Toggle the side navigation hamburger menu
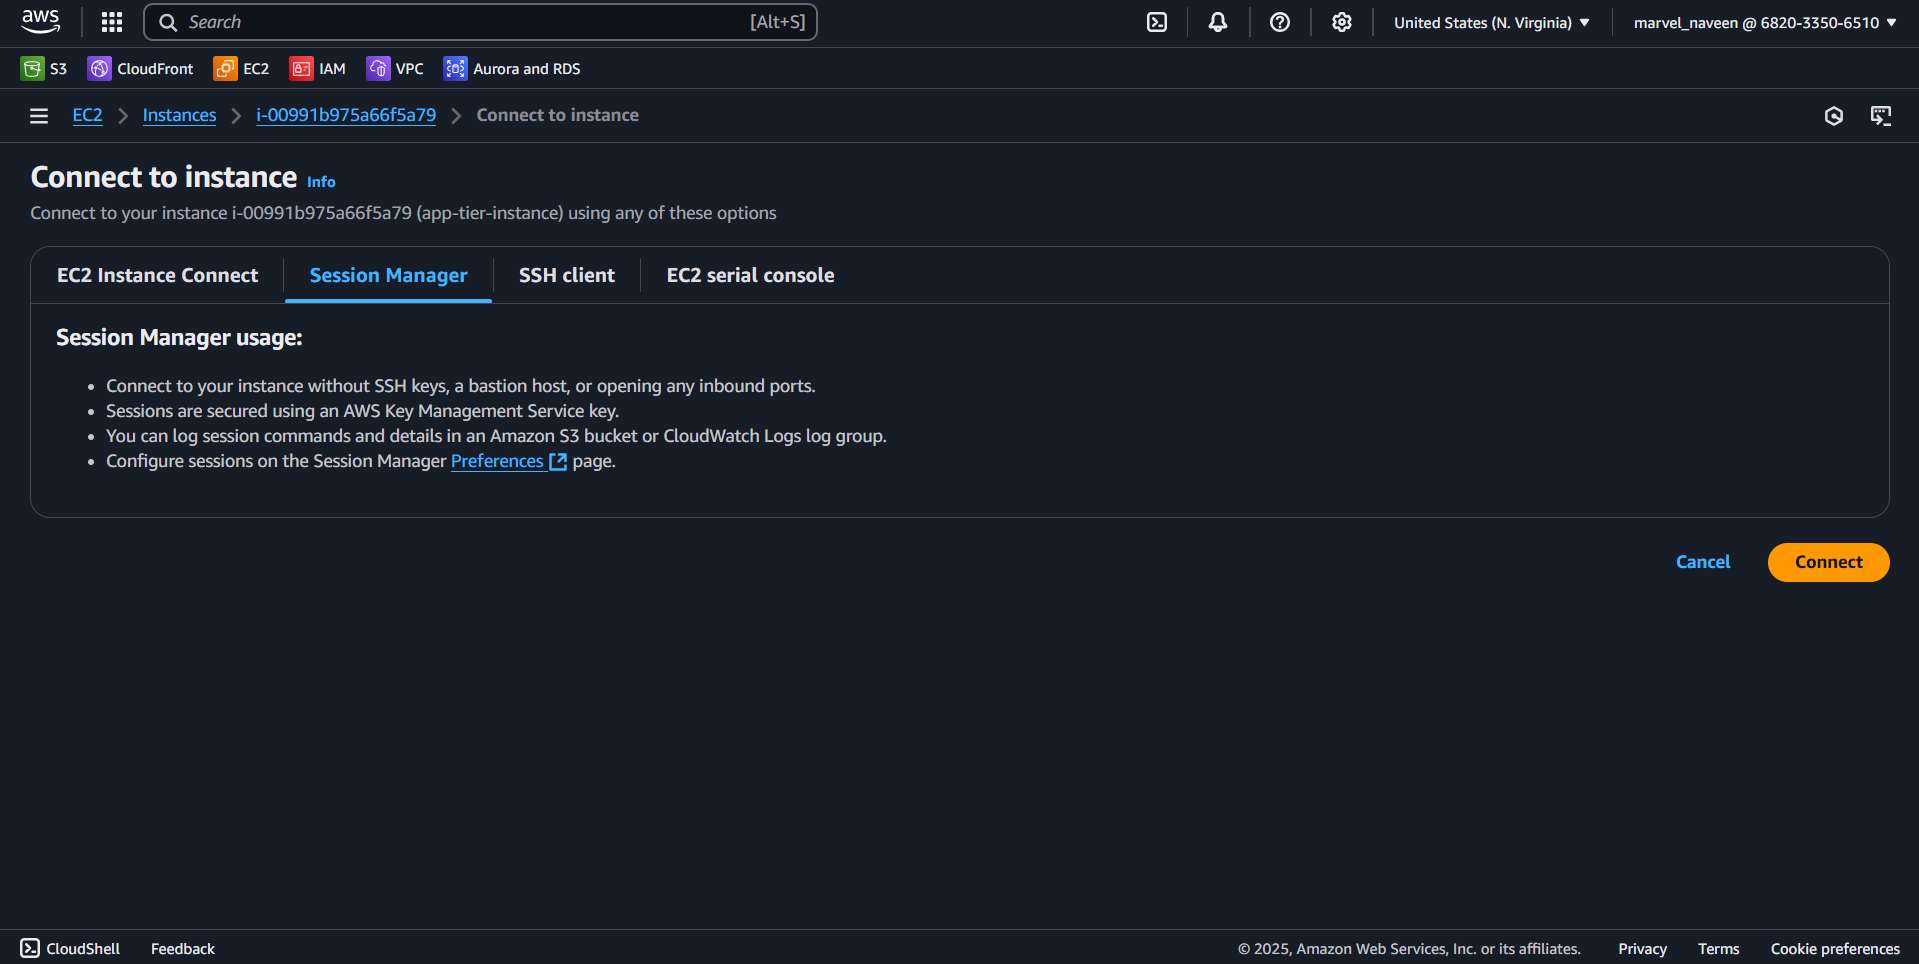The height and width of the screenshot is (964, 1919). coord(39,116)
